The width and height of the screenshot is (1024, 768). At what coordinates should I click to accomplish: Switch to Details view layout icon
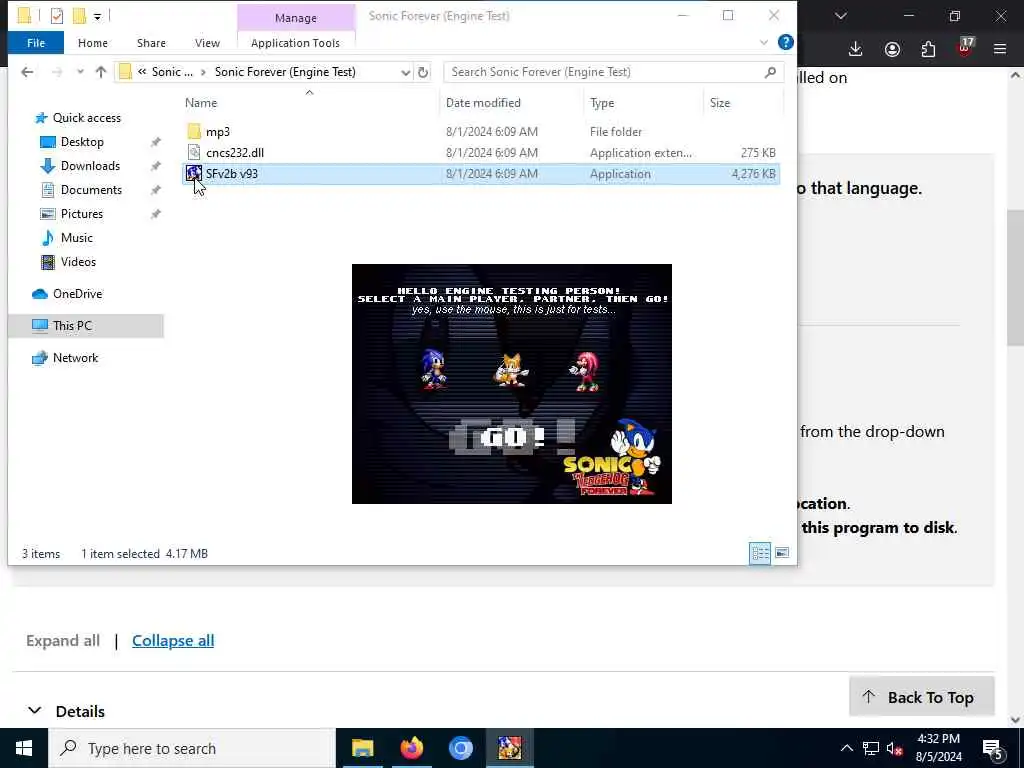[760, 554]
